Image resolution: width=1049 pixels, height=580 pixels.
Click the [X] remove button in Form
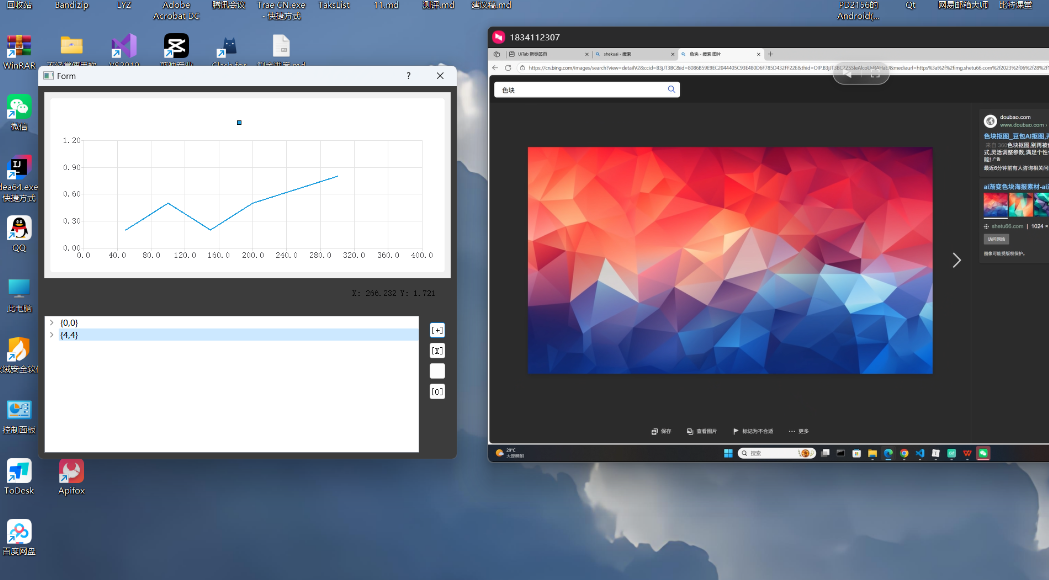pos(437,351)
